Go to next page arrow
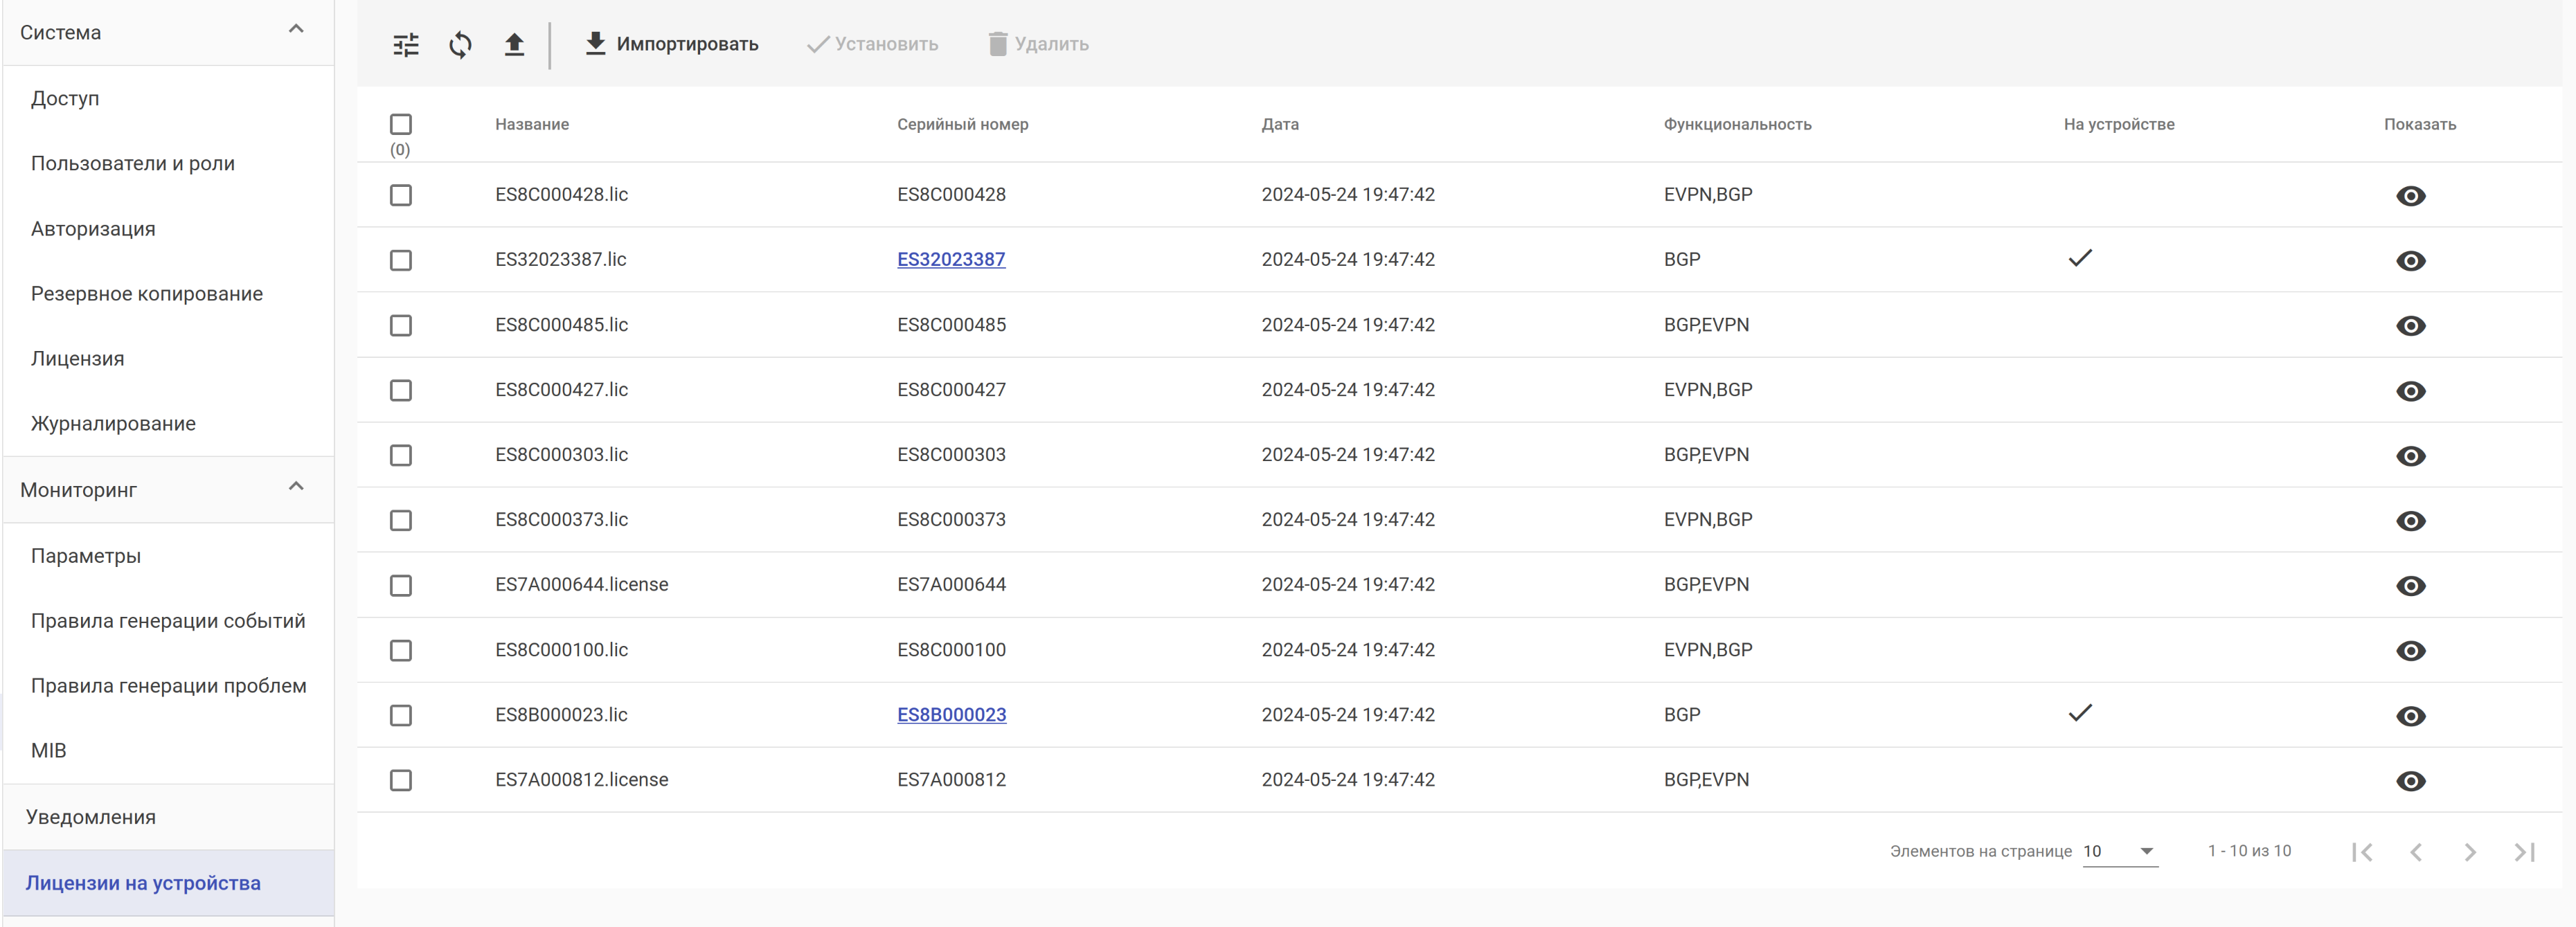The width and height of the screenshot is (2576, 927). click(x=2470, y=852)
